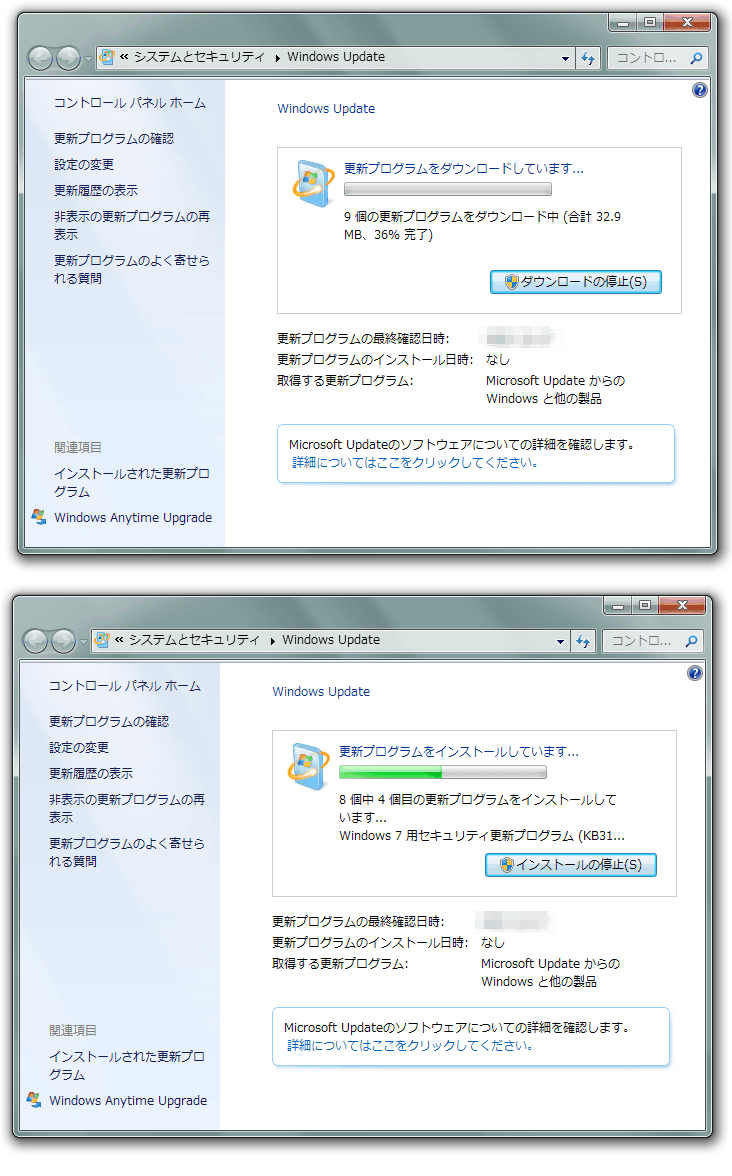Open 設定の変更 in bottom window
The image size is (732, 1176).
point(79,747)
